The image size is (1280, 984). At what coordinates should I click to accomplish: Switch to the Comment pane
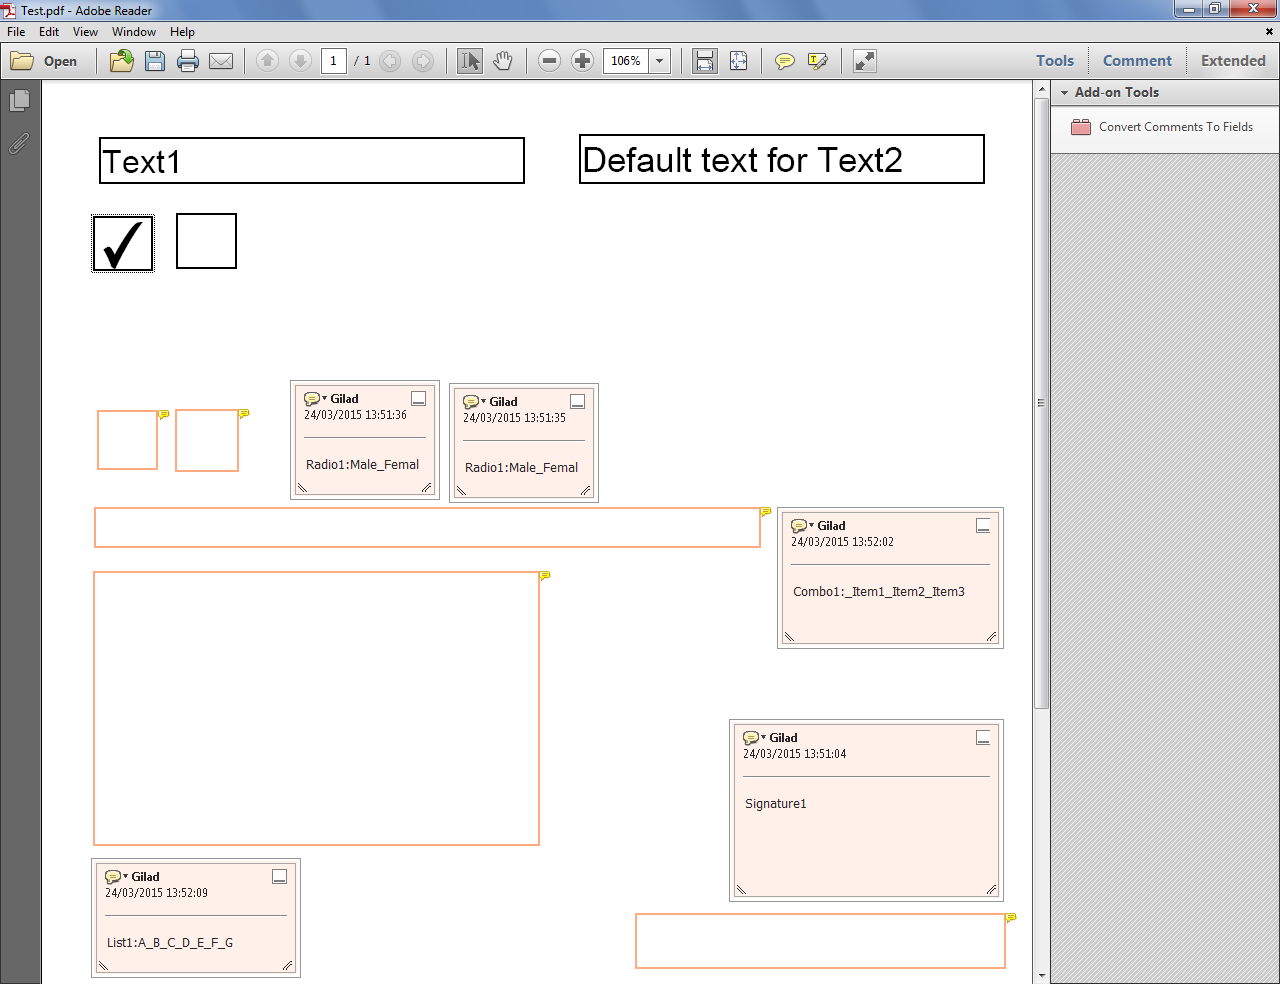click(1137, 61)
